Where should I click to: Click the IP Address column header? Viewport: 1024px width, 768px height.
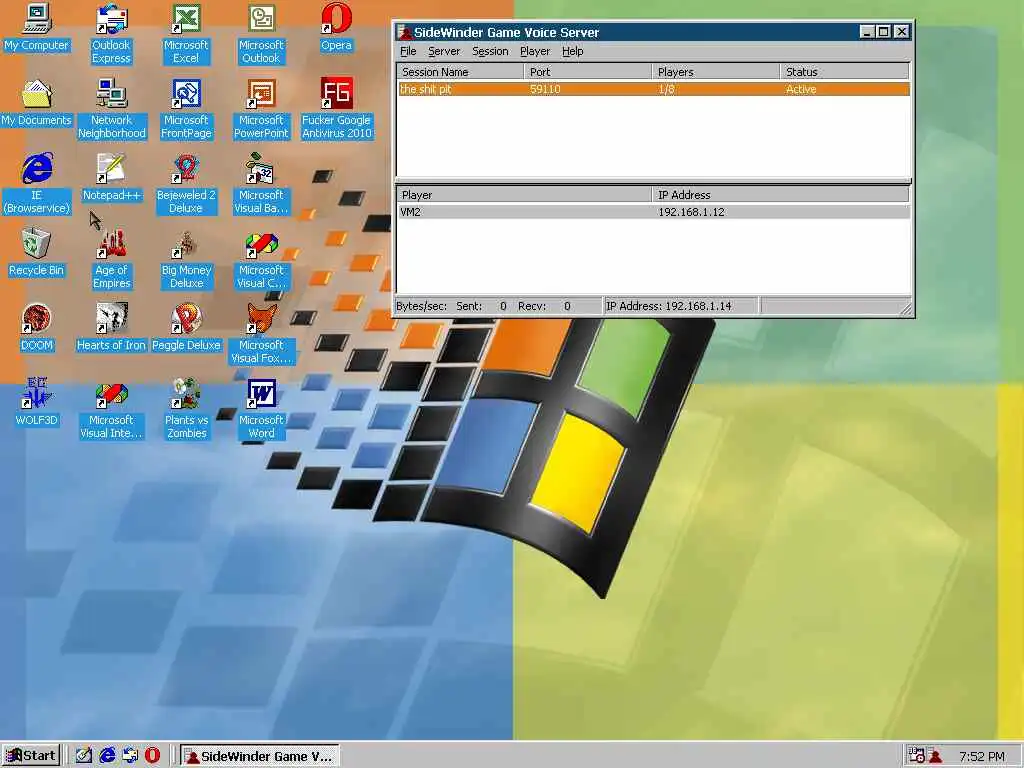pyautogui.click(x=780, y=195)
